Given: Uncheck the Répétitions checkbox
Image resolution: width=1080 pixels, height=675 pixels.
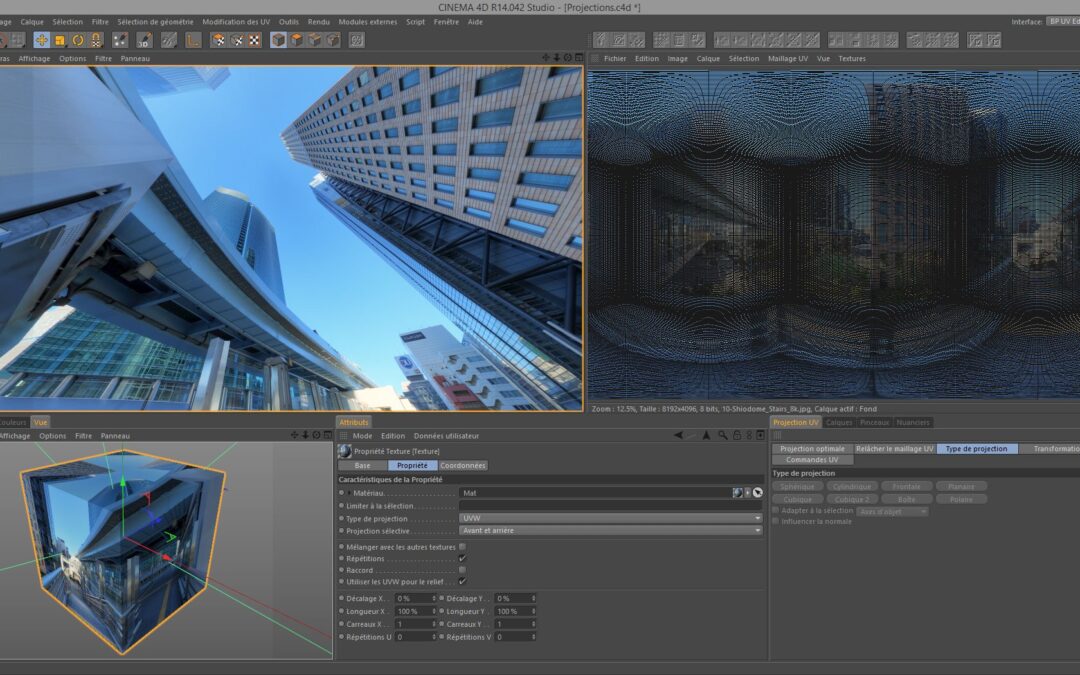Looking at the screenshot, I should [x=462, y=559].
